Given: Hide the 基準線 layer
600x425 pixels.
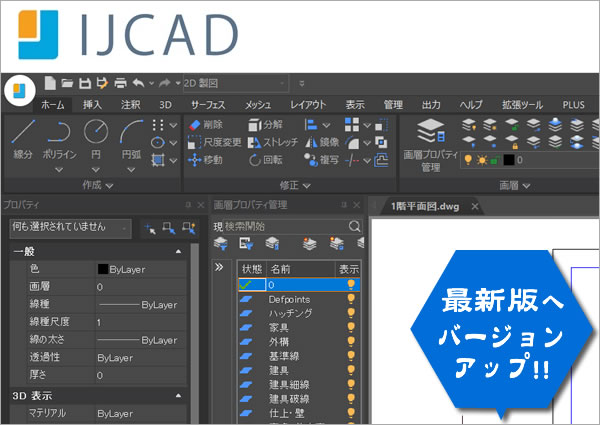Looking at the screenshot, I should pos(351,356).
